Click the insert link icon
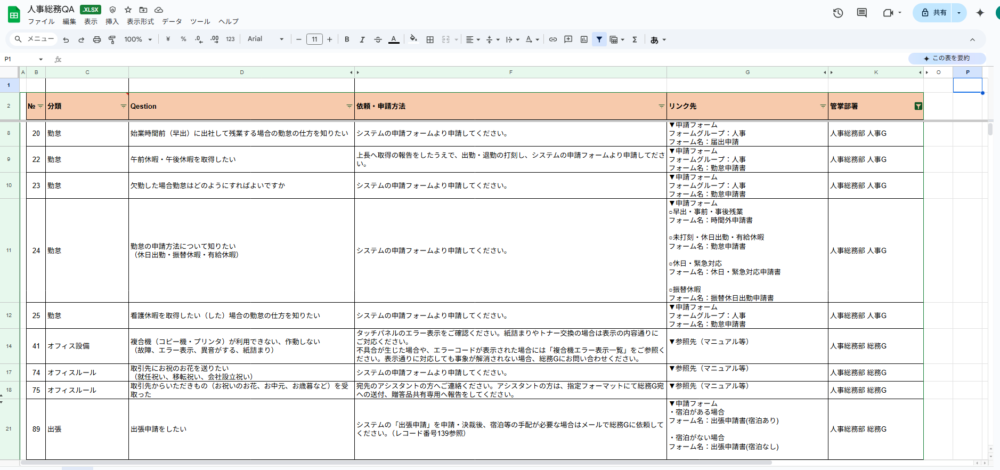This screenshot has height=470, width=1000. [551, 39]
